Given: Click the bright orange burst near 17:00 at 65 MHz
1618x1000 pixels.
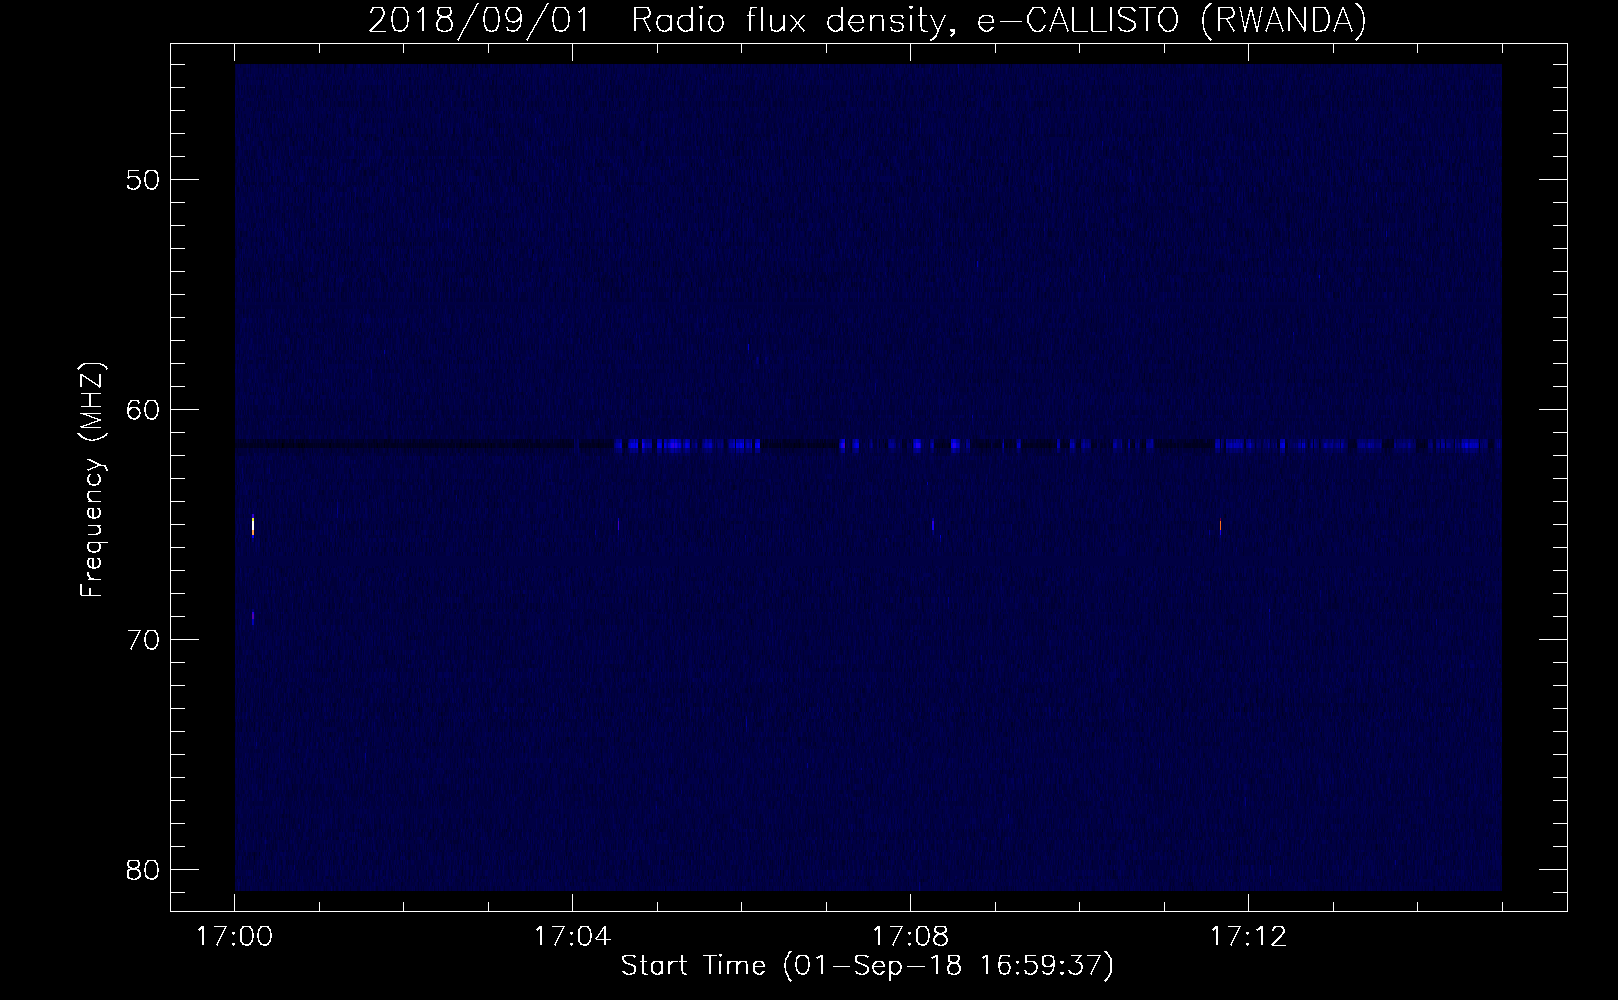Looking at the screenshot, I should 253,526.
